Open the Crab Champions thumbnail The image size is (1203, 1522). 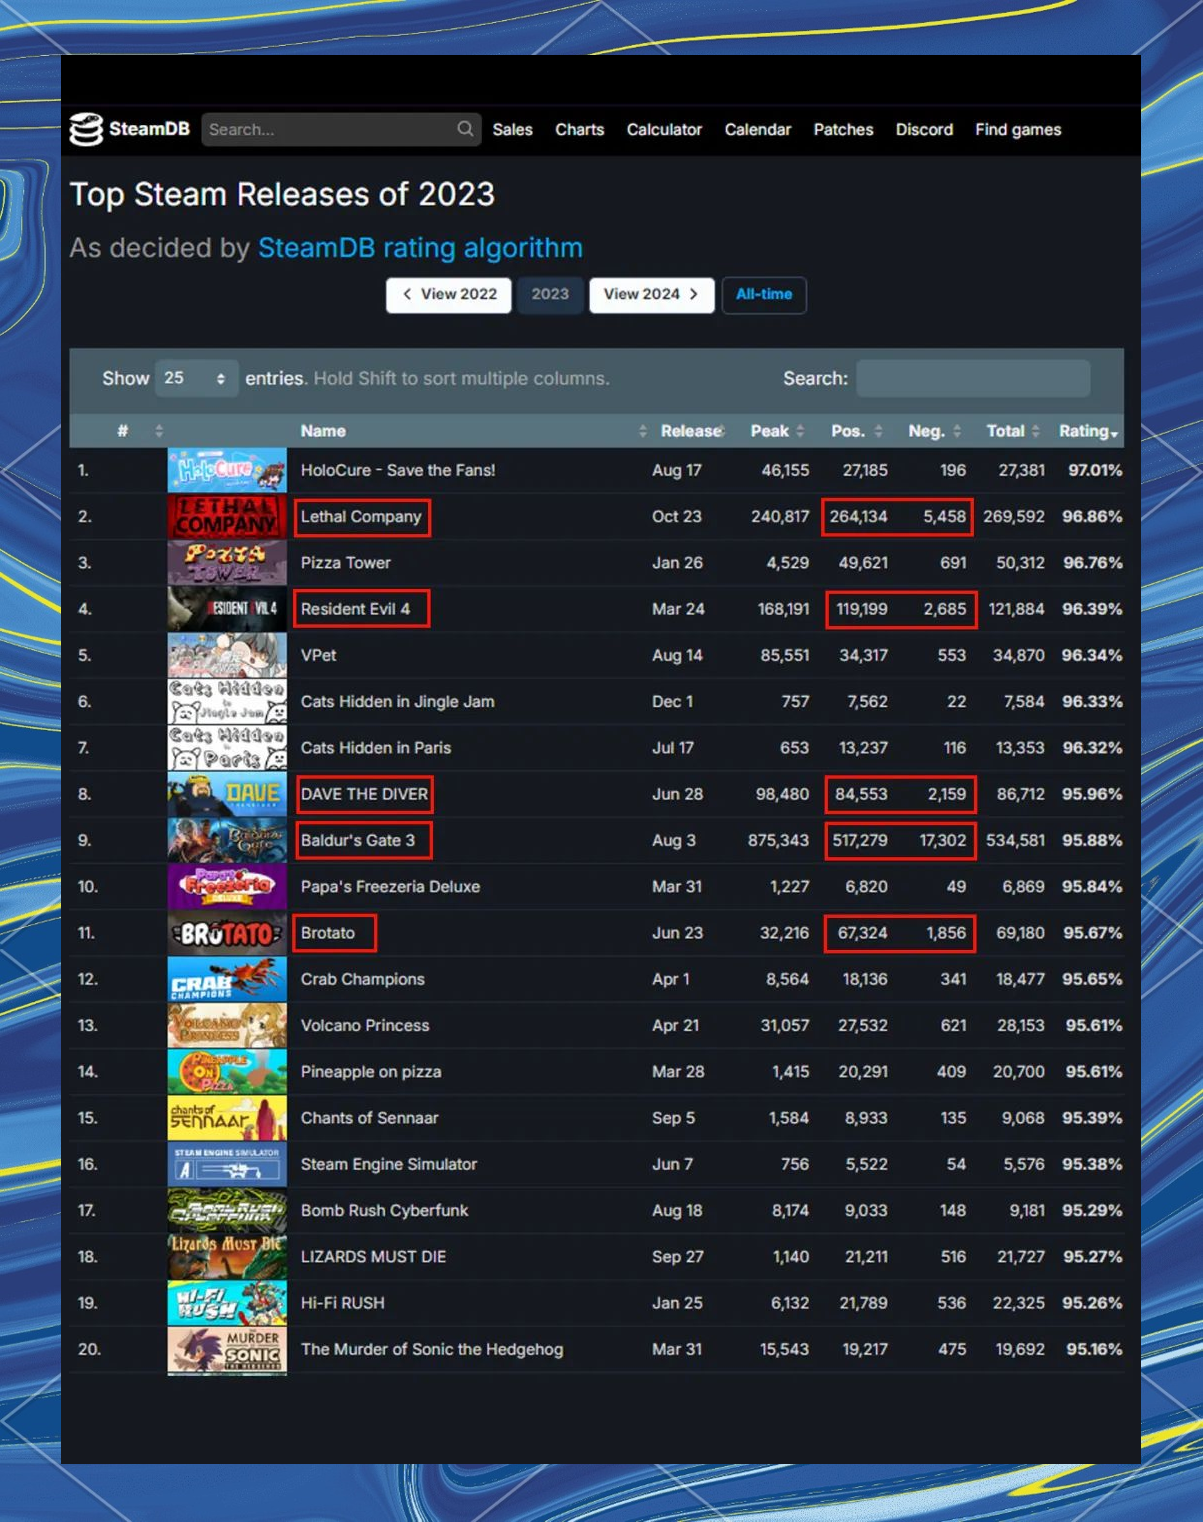point(227,979)
